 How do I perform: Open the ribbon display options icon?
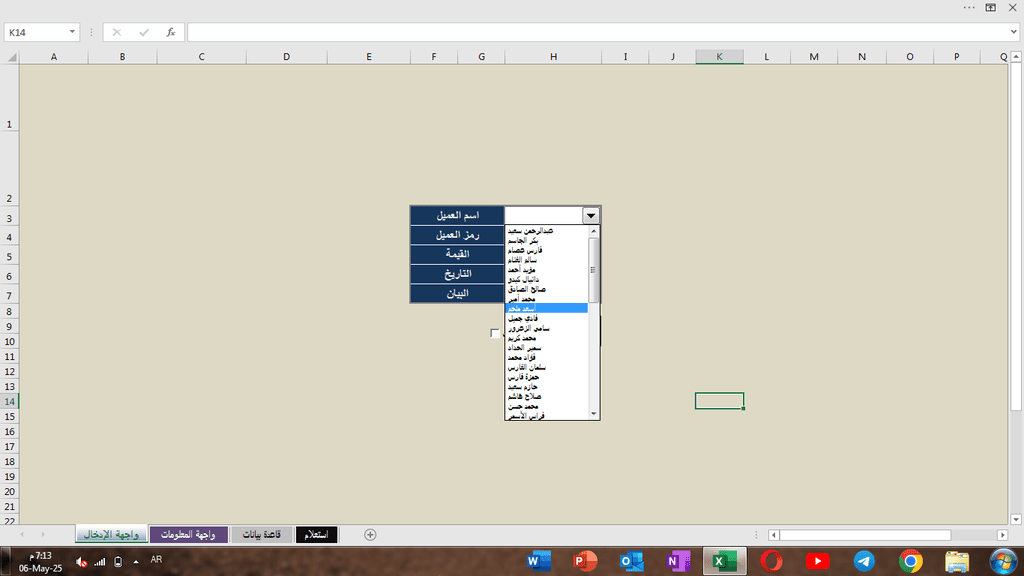991,8
